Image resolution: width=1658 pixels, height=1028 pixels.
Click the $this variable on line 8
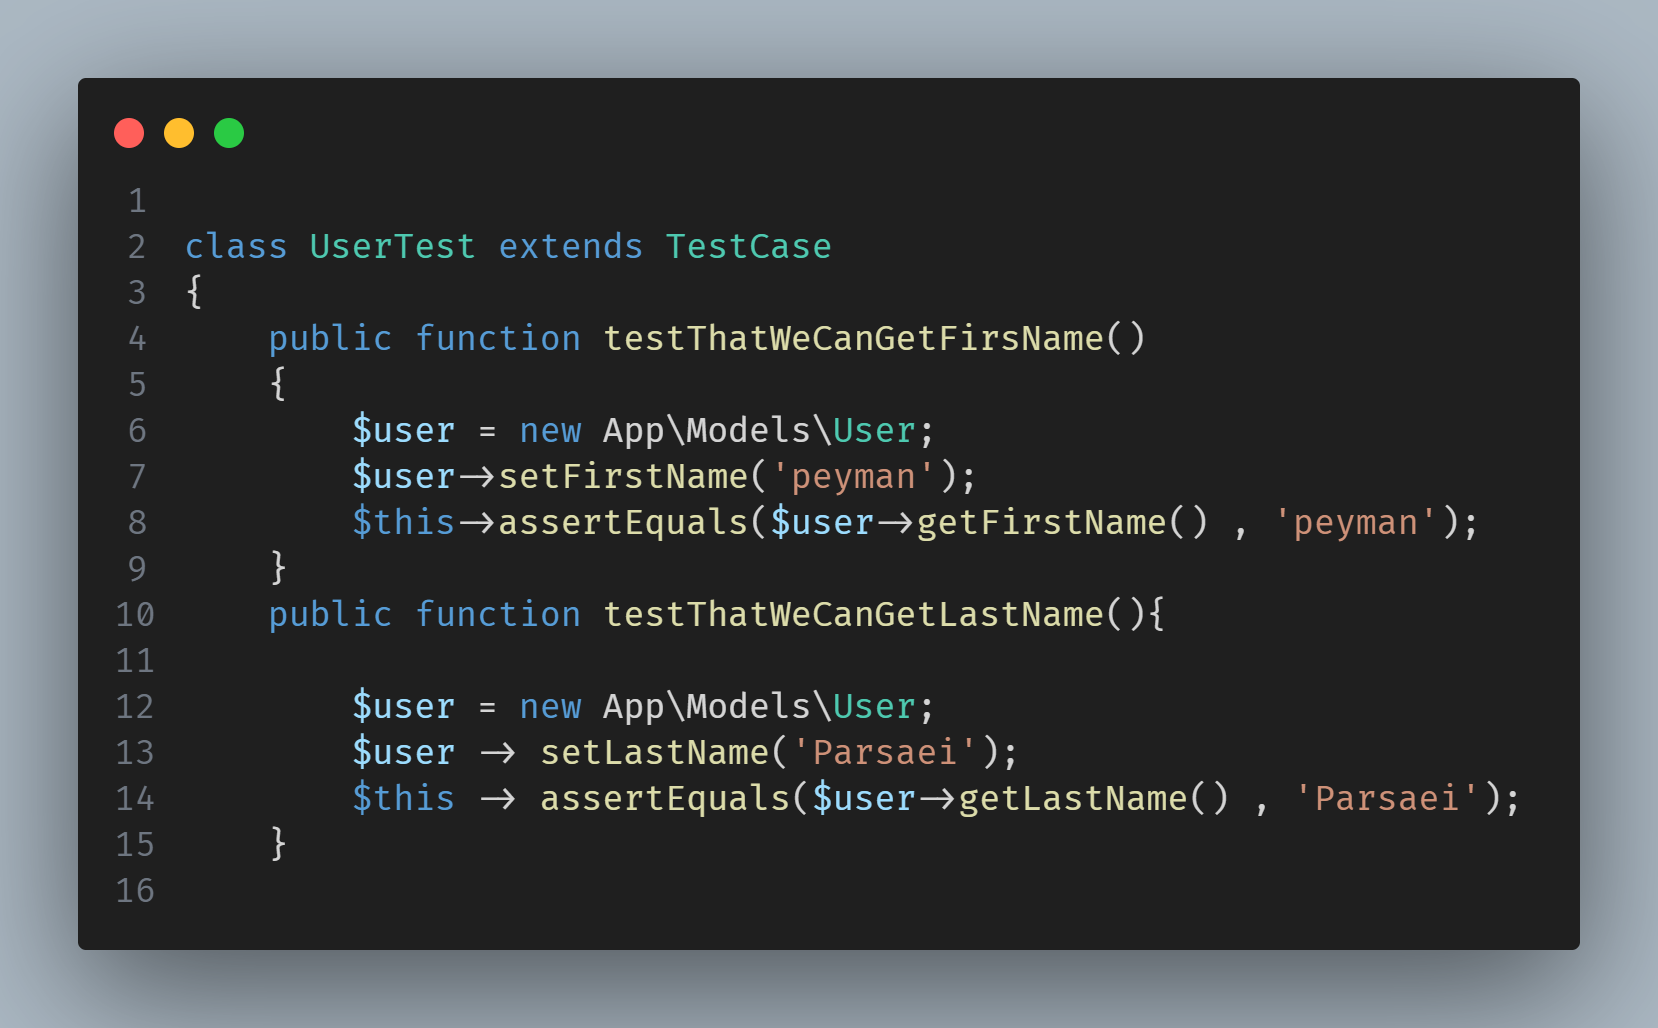[x=403, y=523]
